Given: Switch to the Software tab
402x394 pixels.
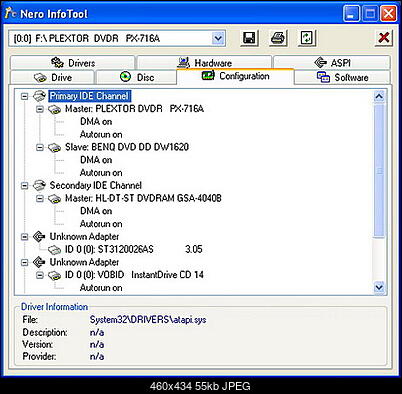Looking at the screenshot, I should pyautogui.click(x=342, y=77).
